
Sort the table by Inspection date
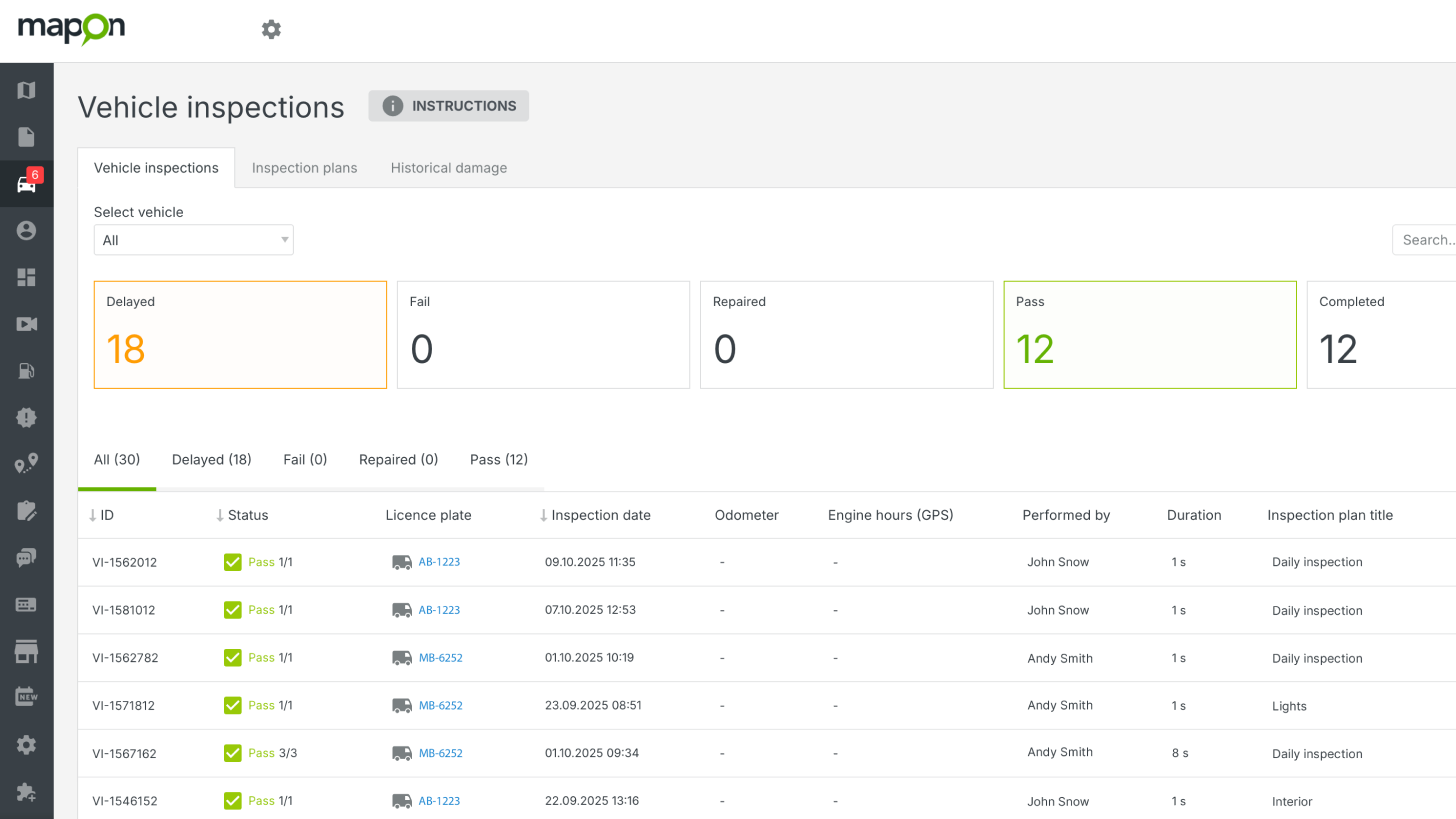pyautogui.click(x=600, y=515)
